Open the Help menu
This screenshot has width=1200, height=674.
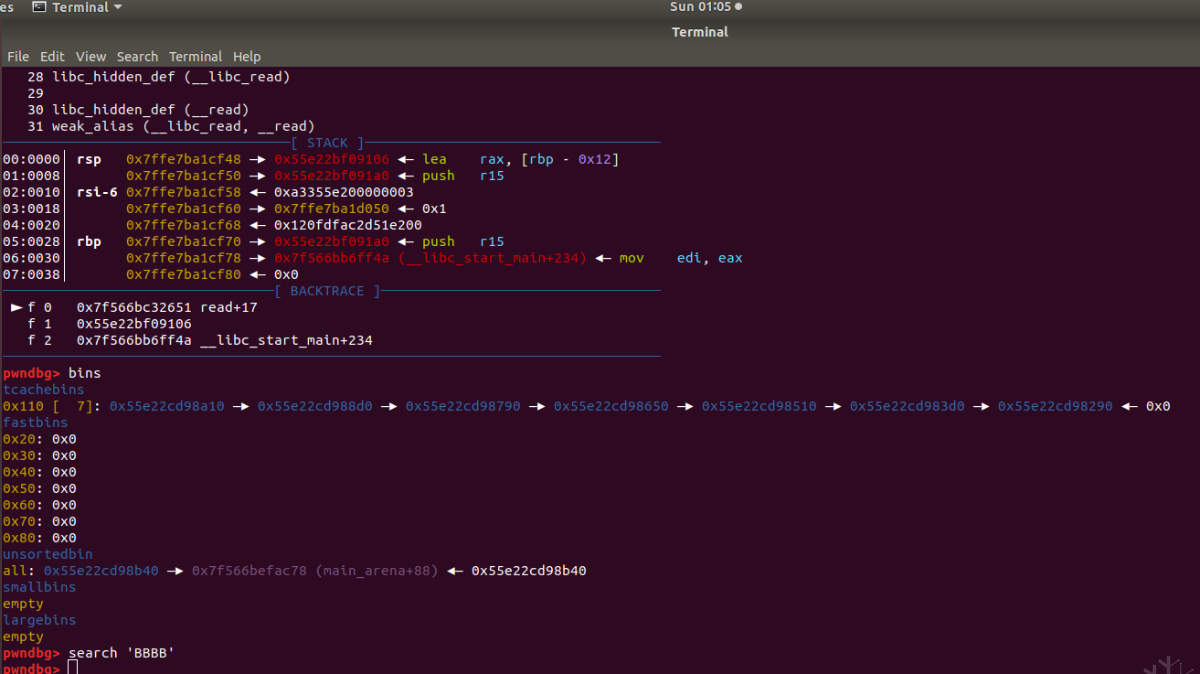coord(246,57)
